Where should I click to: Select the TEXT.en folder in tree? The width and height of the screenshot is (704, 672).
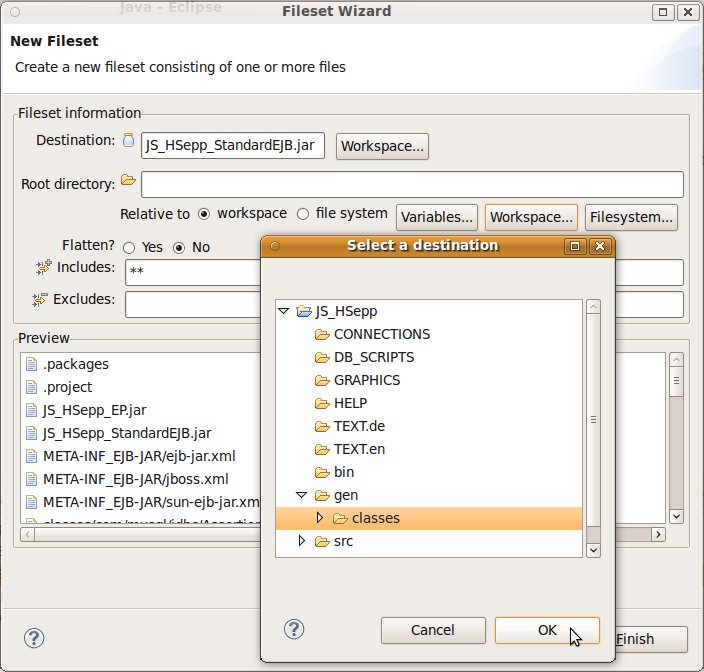pos(359,449)
